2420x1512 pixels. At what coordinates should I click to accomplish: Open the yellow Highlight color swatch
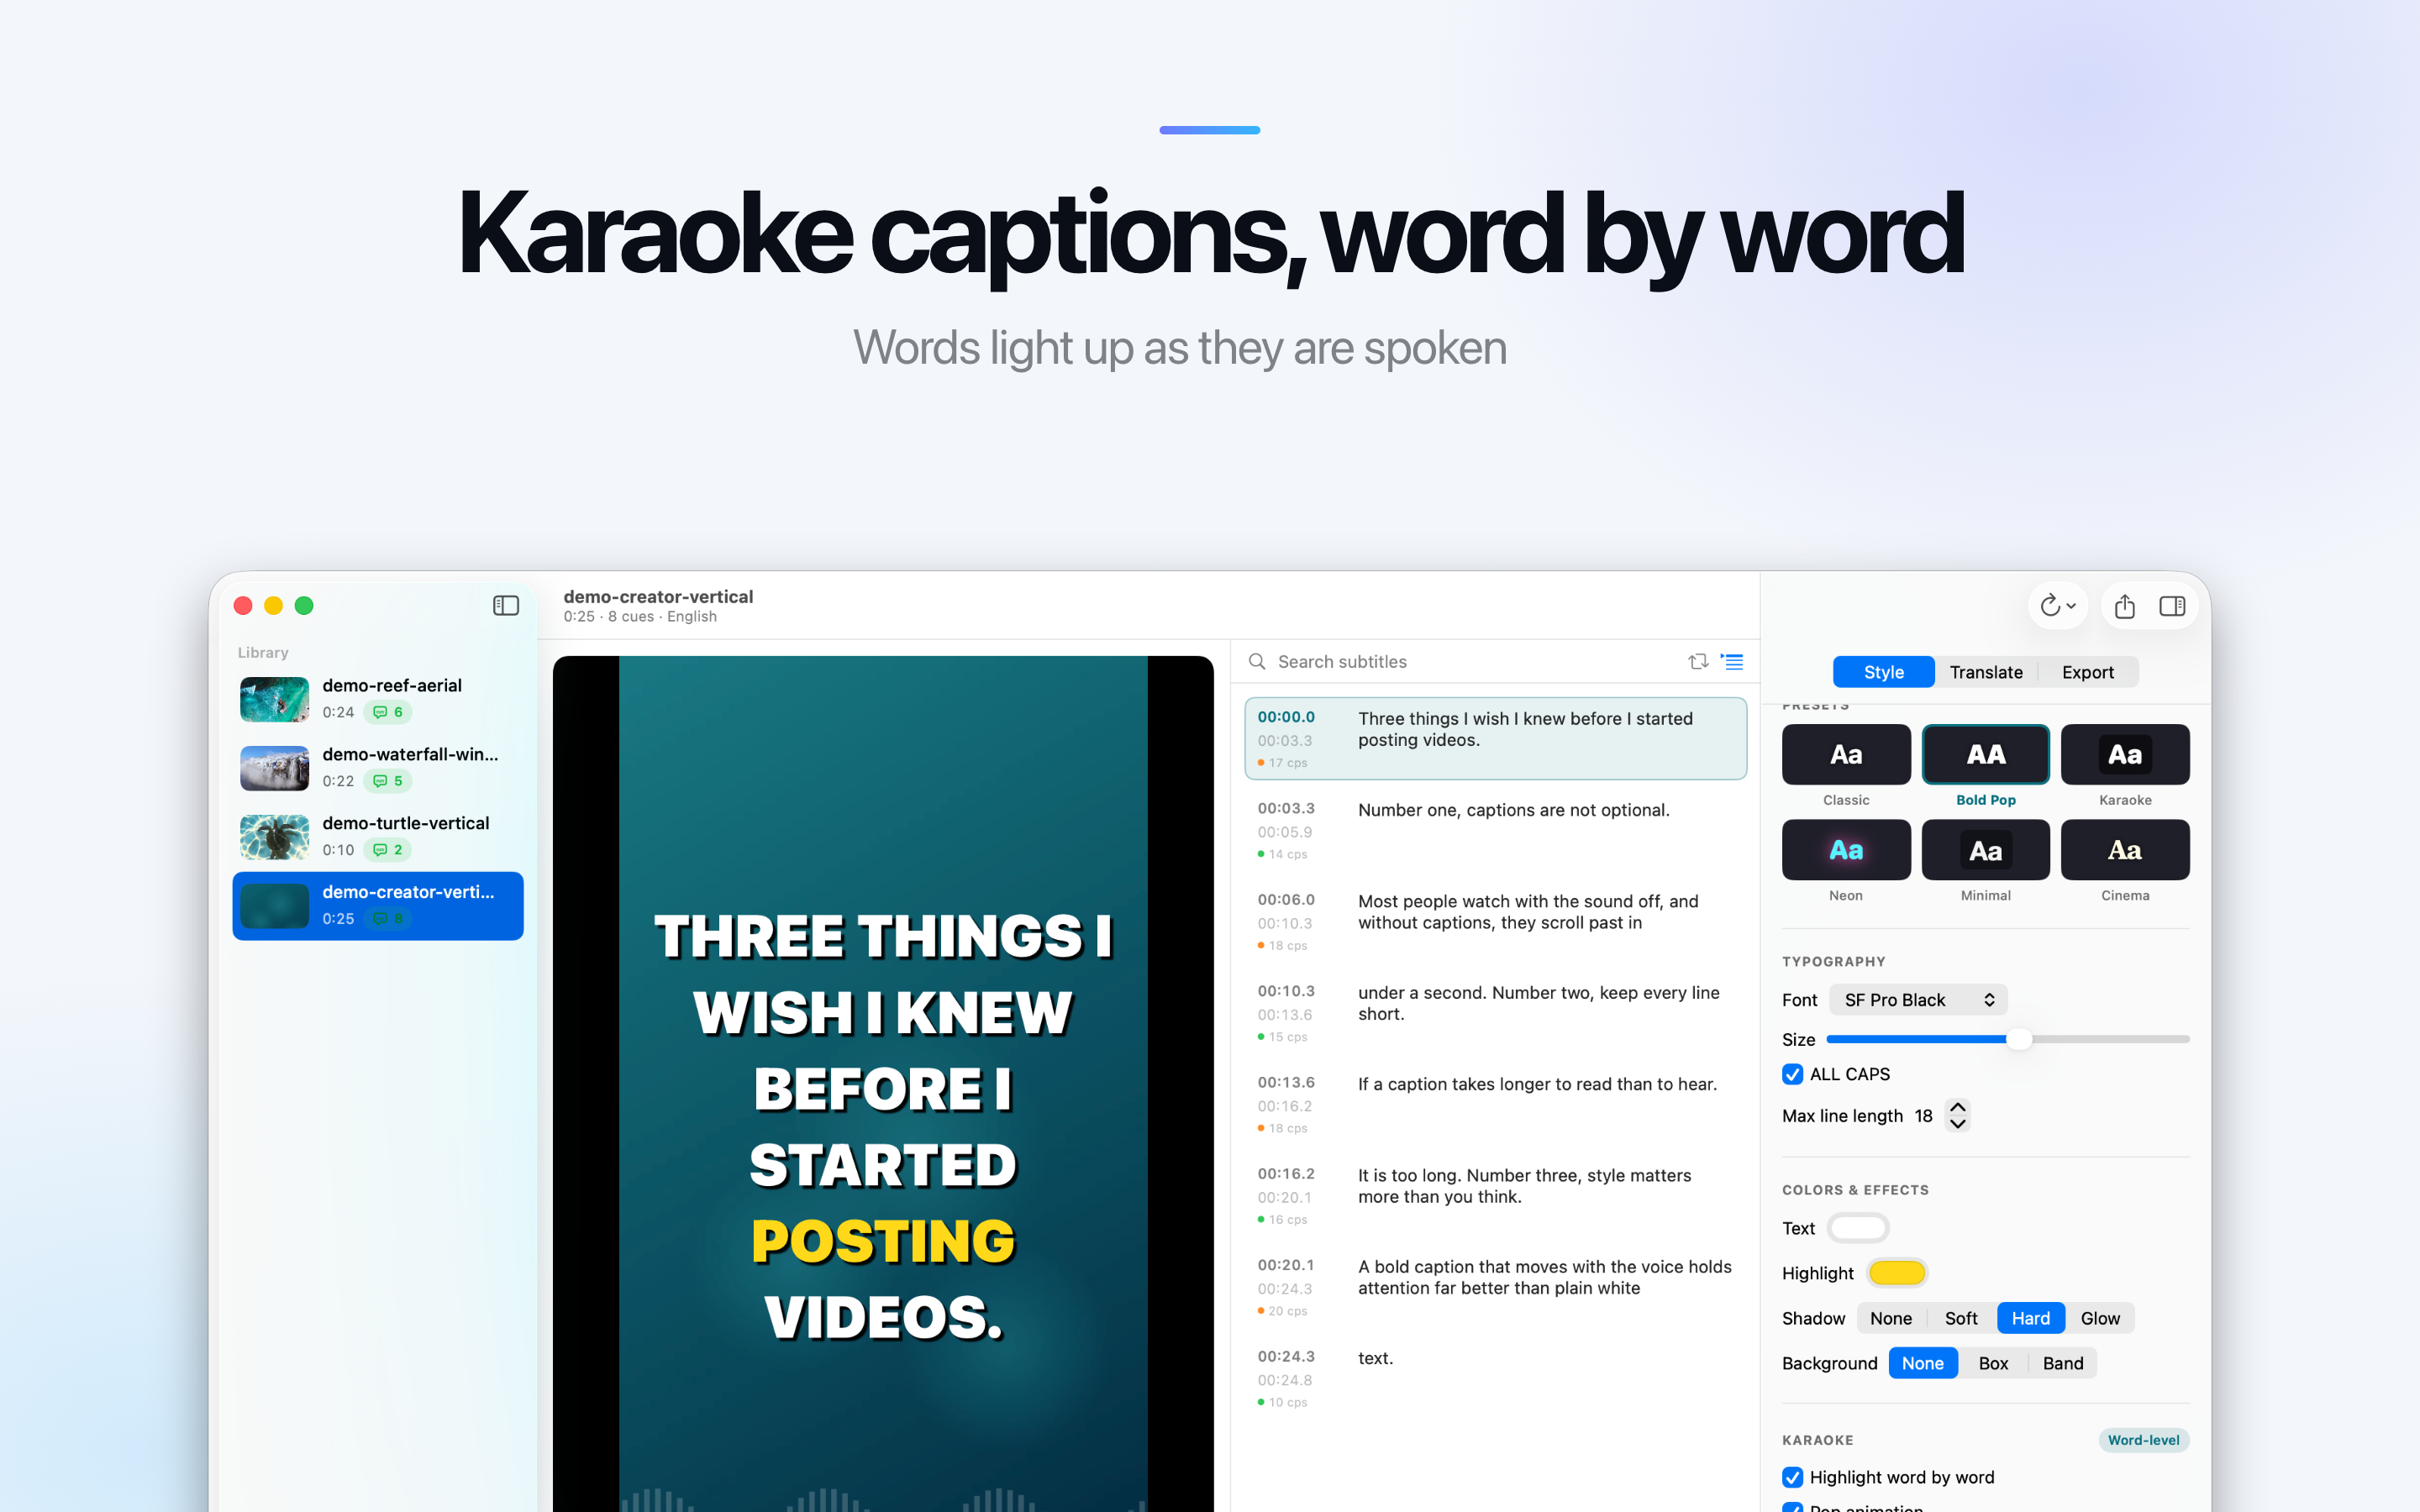(x=1897, y=1273)
